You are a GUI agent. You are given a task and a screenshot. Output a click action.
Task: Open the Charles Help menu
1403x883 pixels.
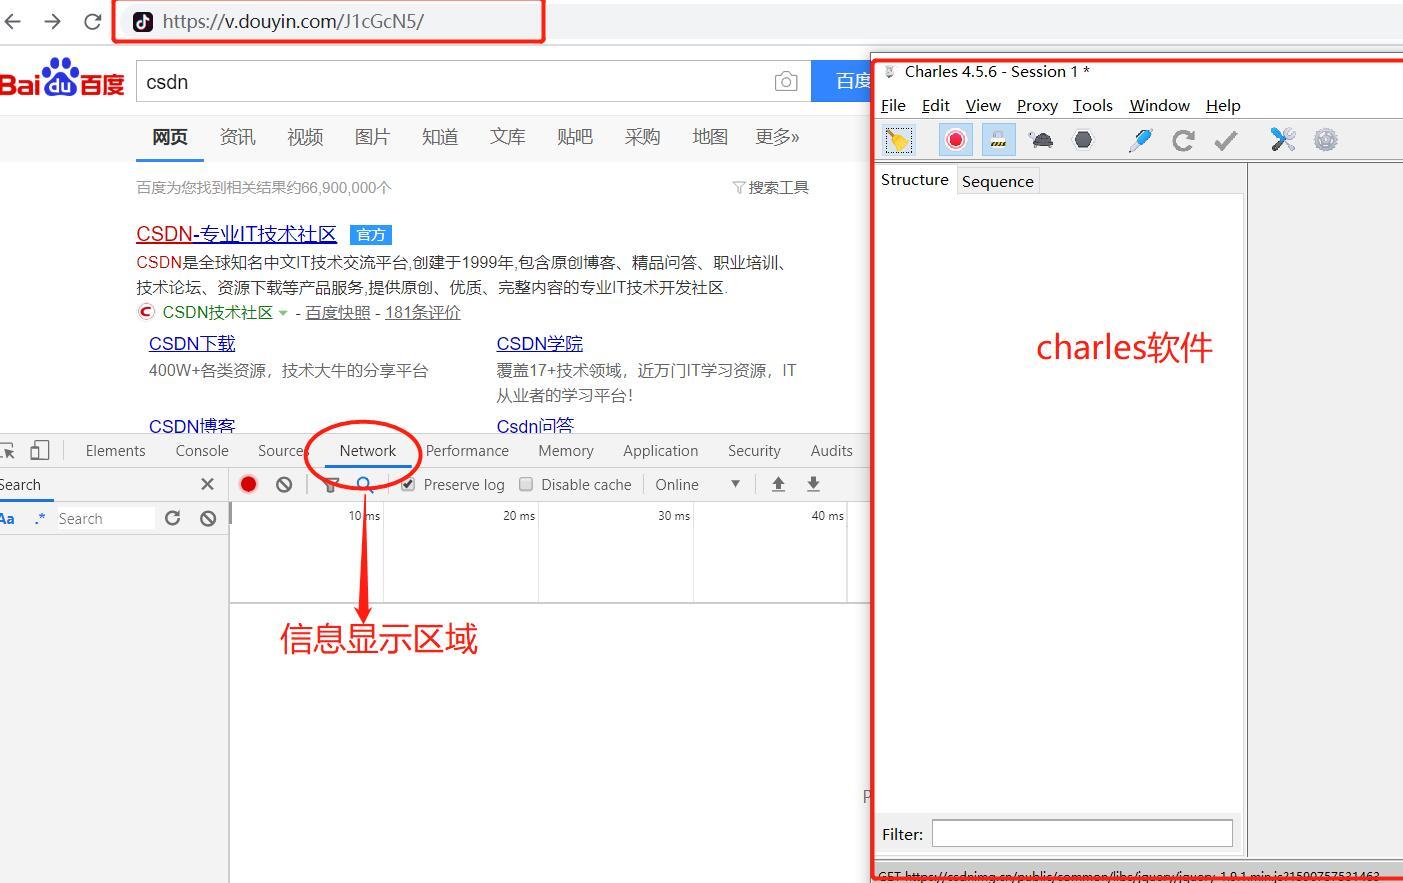(1223, 105)
